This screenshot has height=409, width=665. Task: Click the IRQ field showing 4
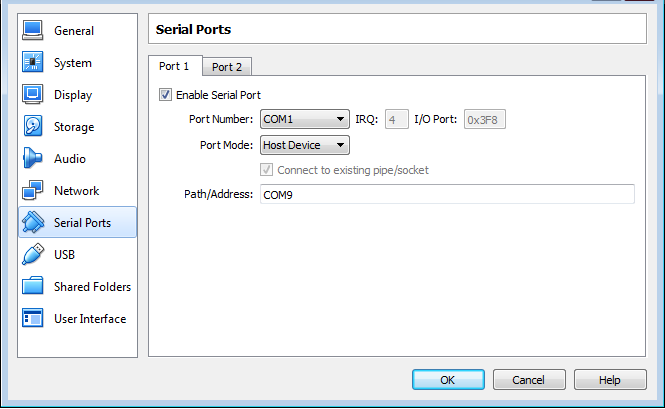(x=397, y=119)
